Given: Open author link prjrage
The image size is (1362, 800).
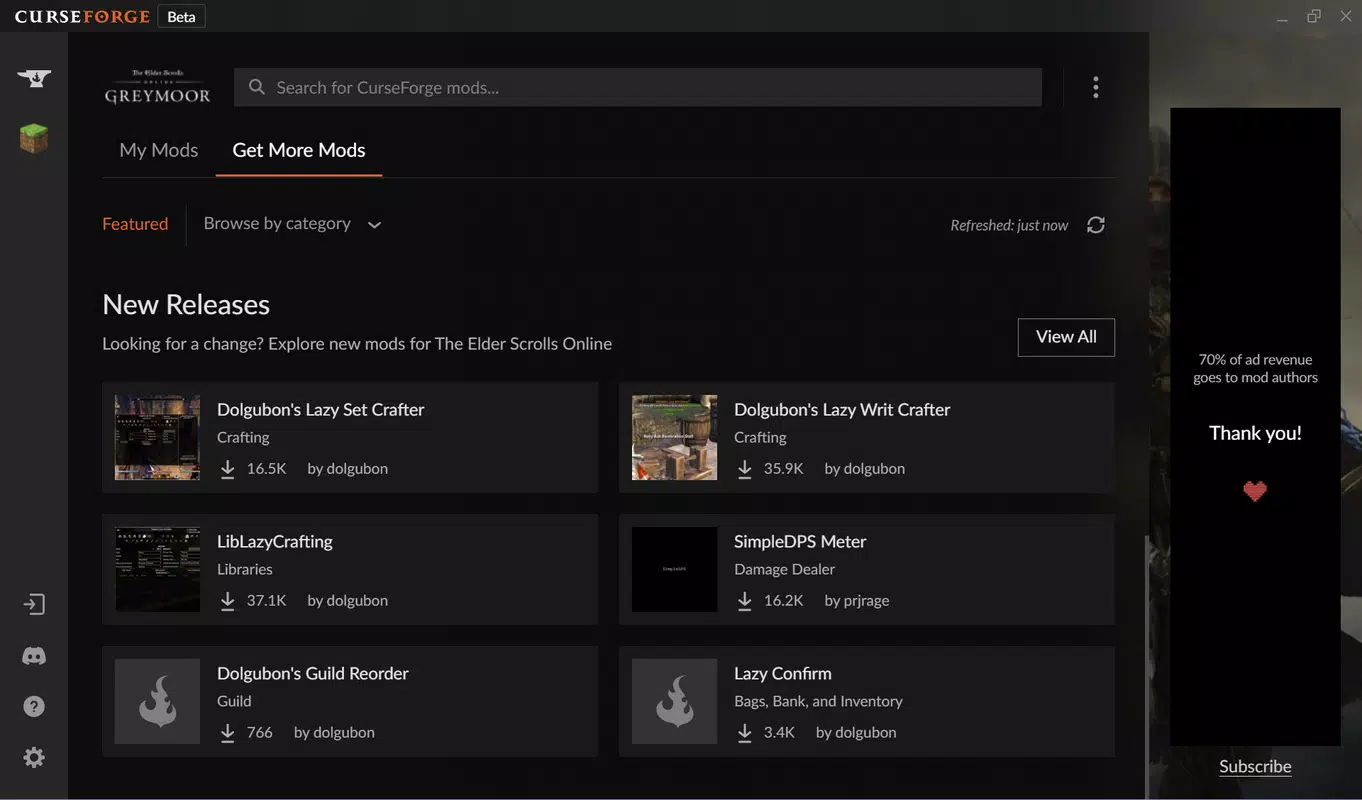Looking at the screenshot, I should tap(867, 601).
